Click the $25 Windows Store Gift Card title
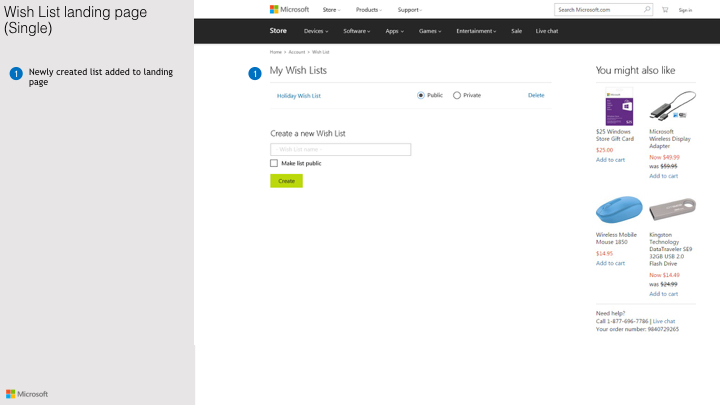Viewport: 720px width, 405px height. point(615,135)
